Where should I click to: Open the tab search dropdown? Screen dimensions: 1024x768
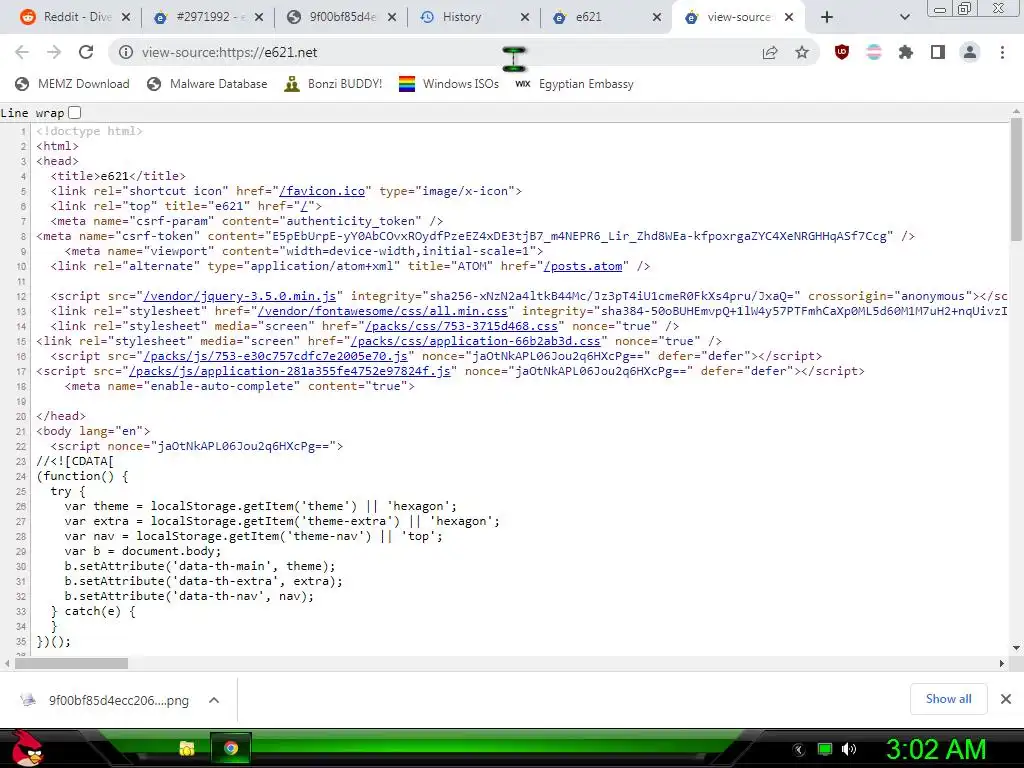tap(904, 17)
